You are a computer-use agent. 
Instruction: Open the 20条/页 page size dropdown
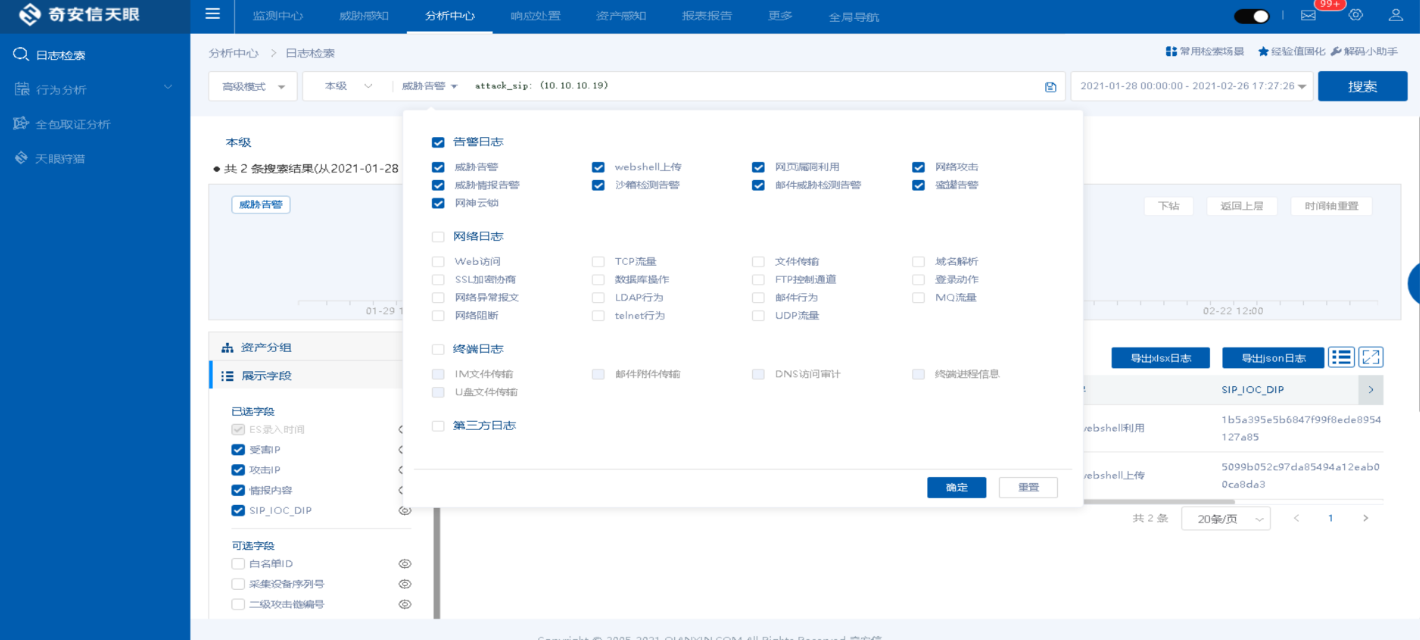(1225, 518)
